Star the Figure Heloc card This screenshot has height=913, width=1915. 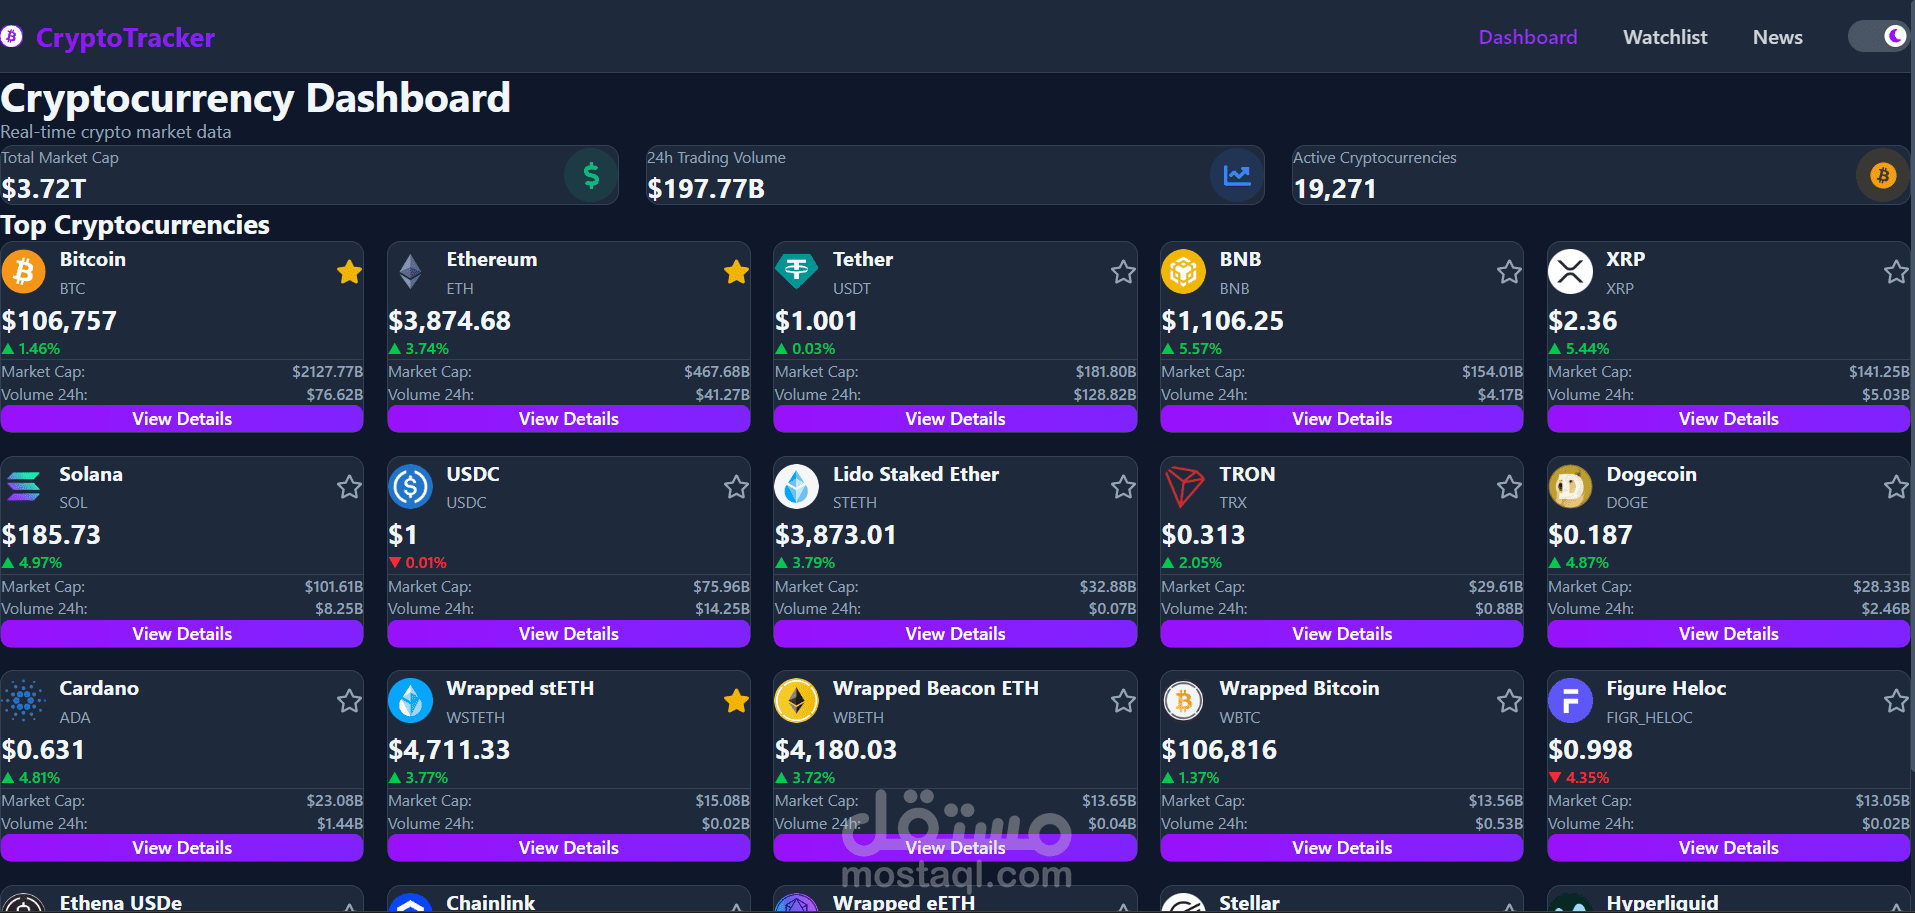(1896, 701)
